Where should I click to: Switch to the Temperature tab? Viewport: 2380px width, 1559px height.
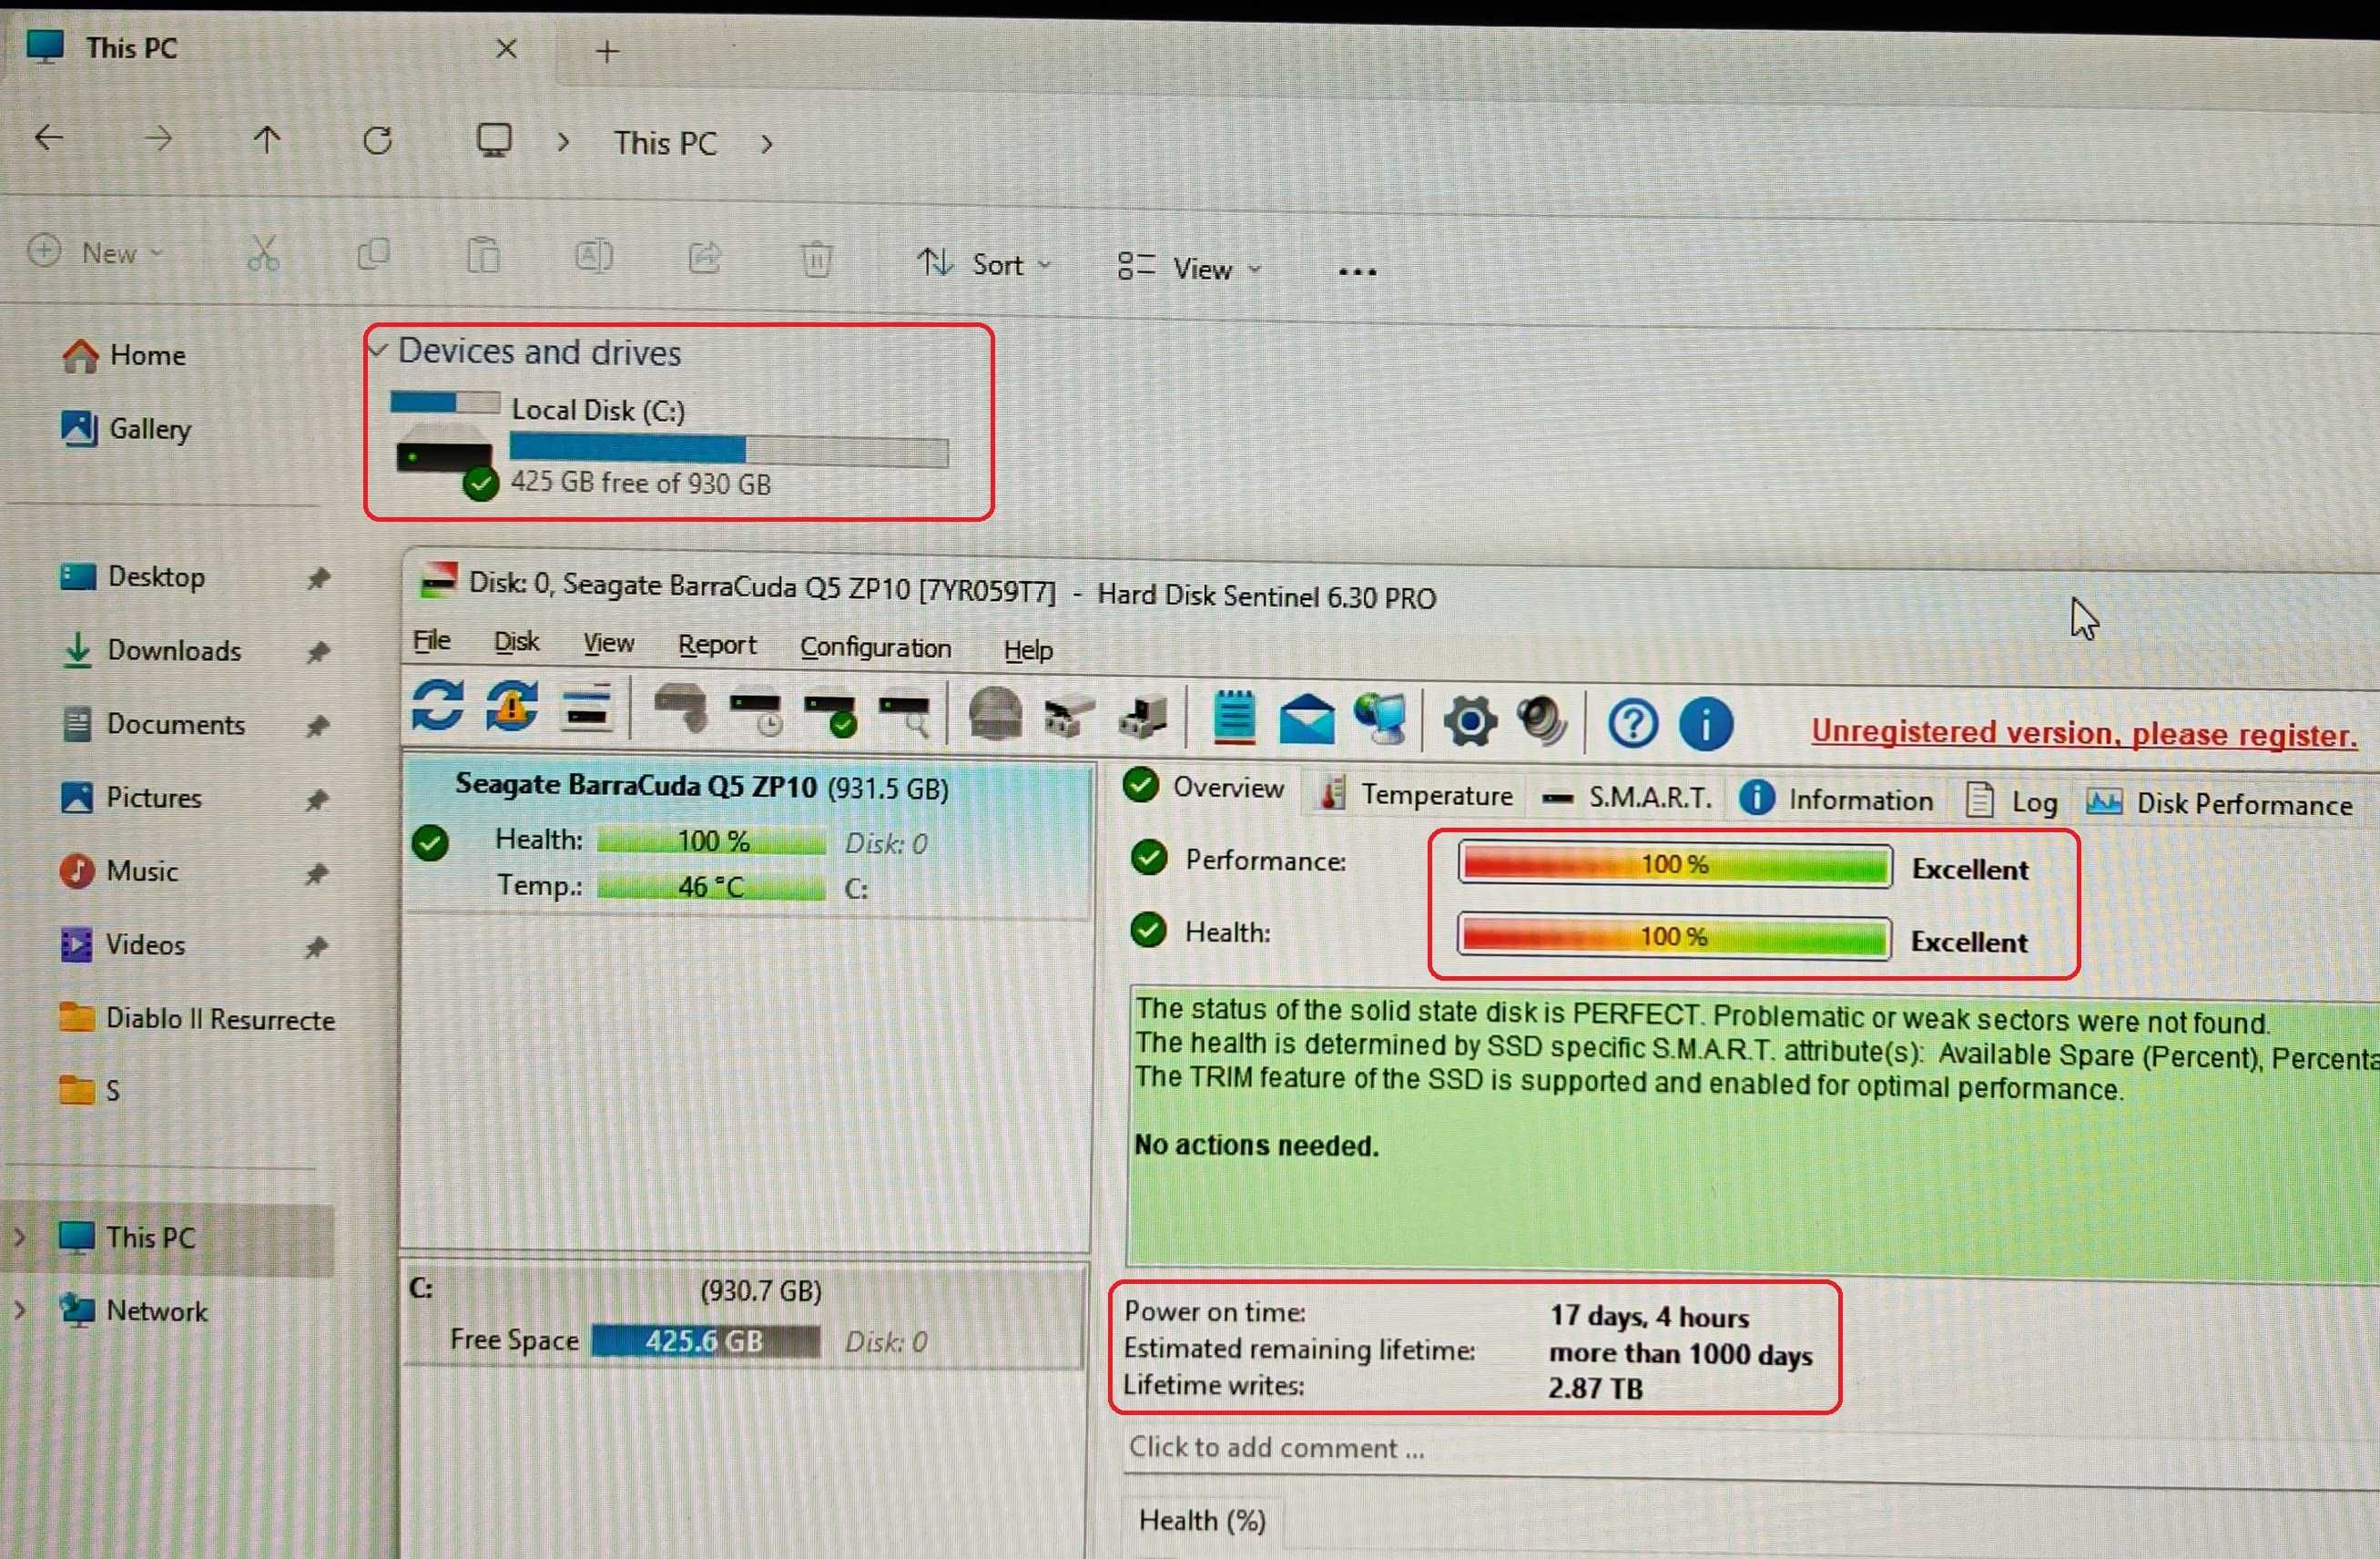click(x=1417, y=796)
